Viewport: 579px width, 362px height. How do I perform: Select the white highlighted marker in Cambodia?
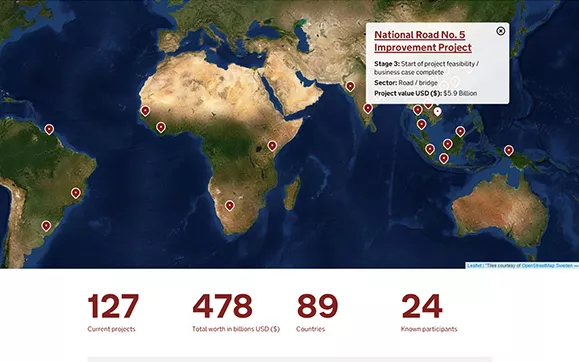438,112
